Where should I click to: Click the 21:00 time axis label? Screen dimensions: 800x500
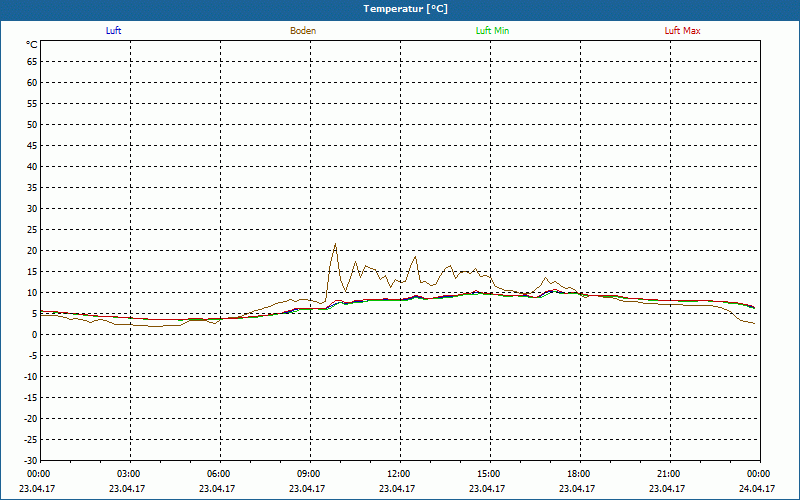[x=668, y=474]
